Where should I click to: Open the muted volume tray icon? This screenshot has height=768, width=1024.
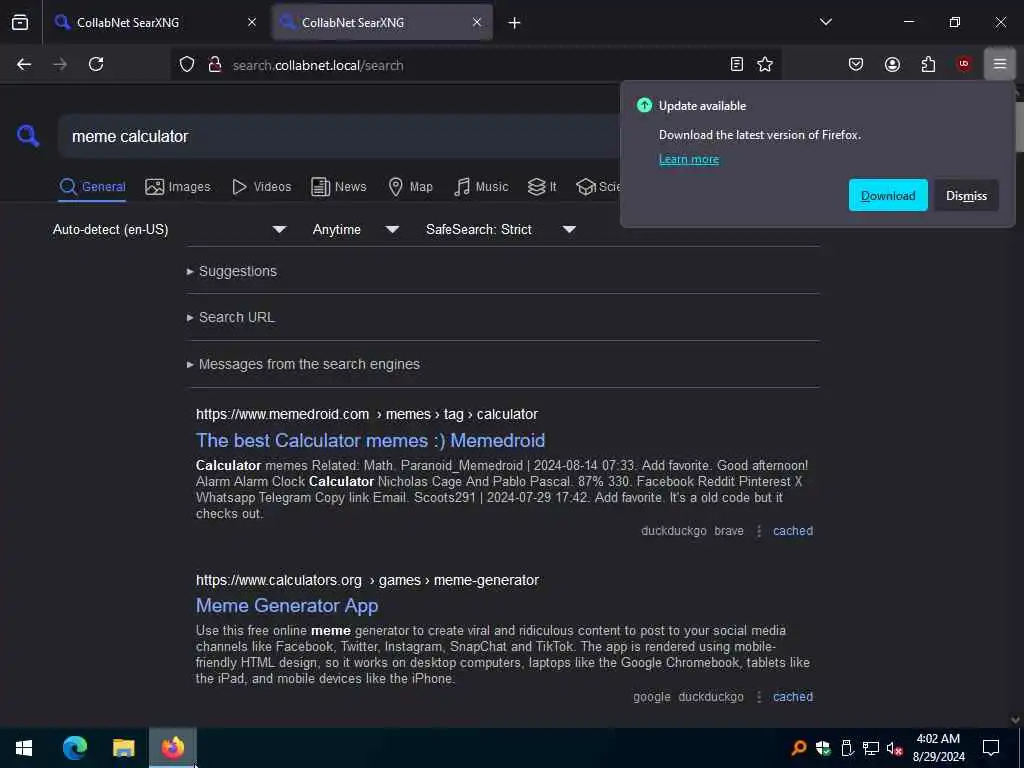pos(894,748)
